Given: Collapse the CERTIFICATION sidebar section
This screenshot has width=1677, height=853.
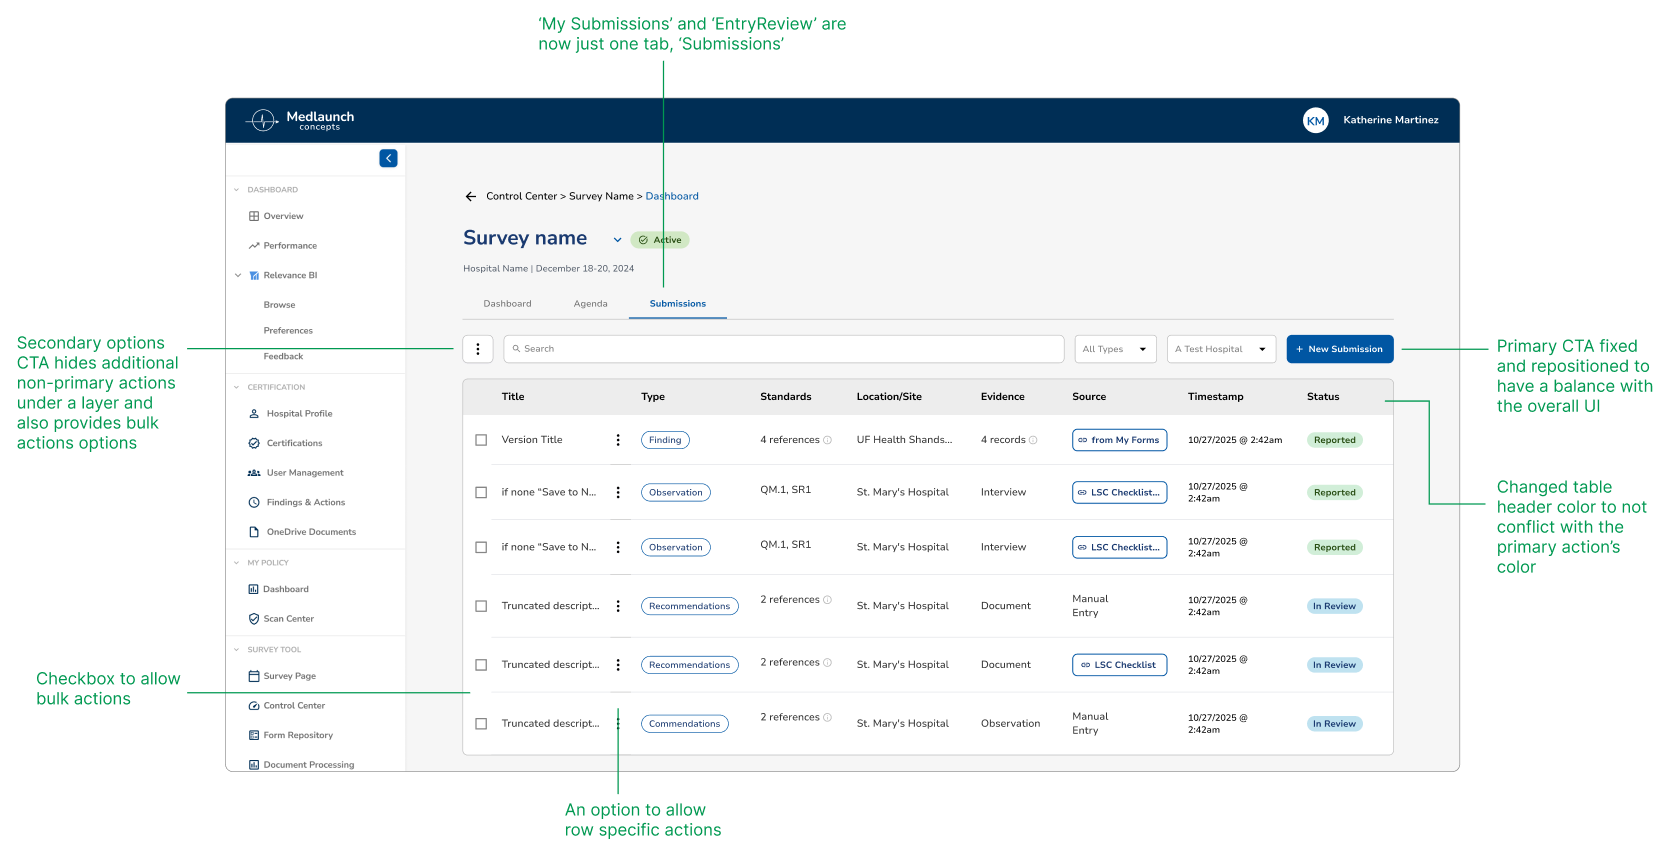Looking at the screenshot, I should pyautogui.click(x=237, y=387).
